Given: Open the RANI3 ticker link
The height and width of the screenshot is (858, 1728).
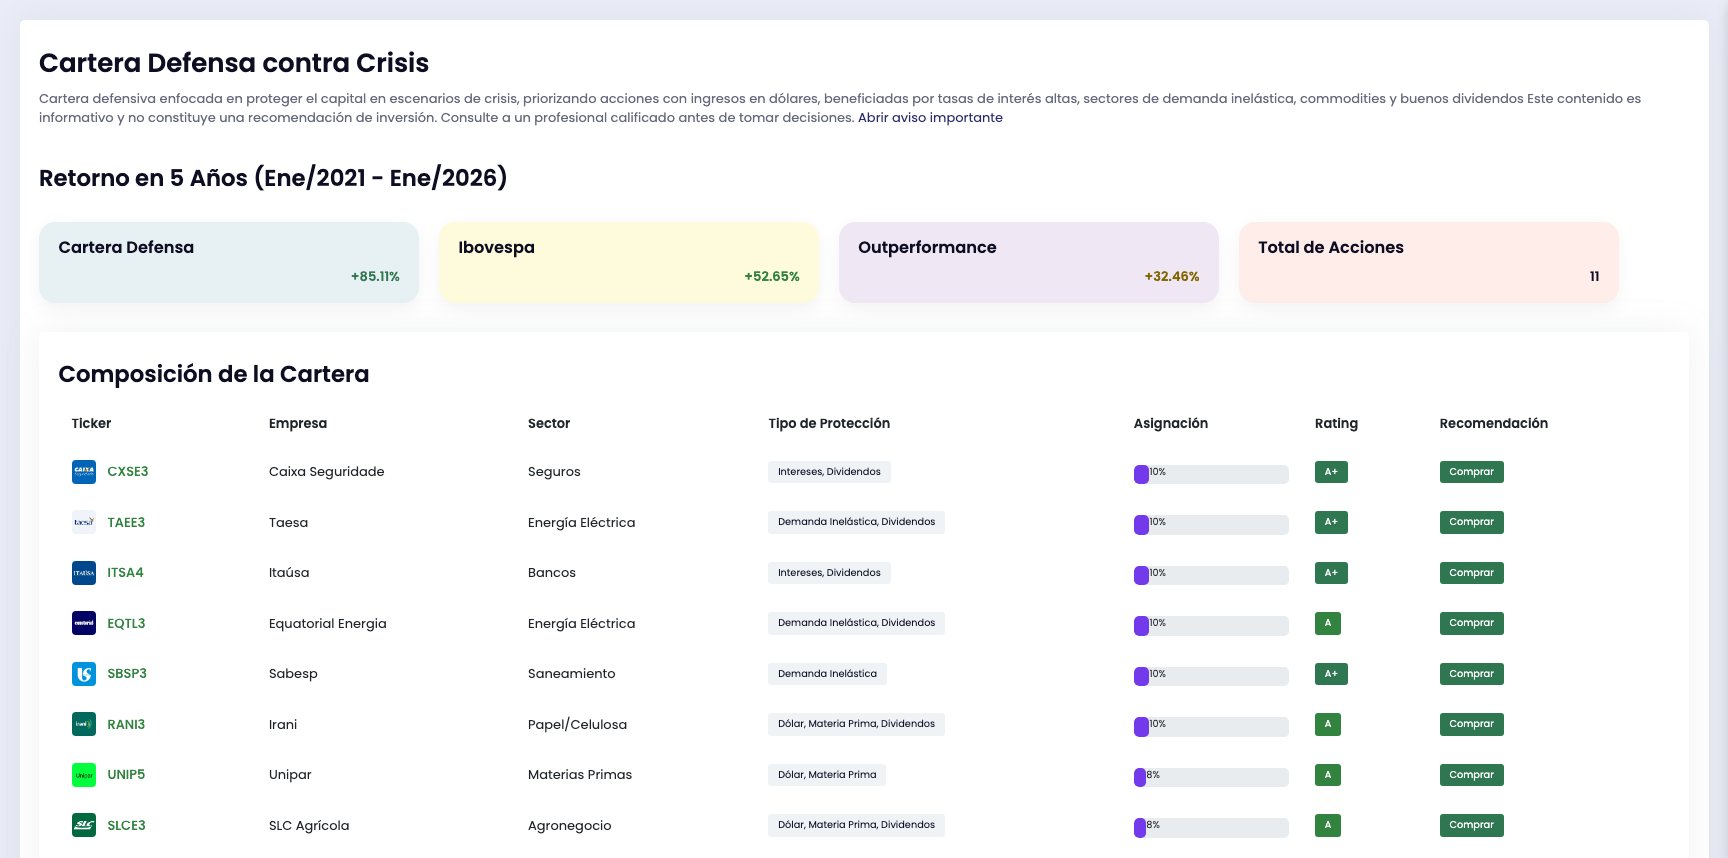Looking at the screenshot, I should click(x=126, y=724).
